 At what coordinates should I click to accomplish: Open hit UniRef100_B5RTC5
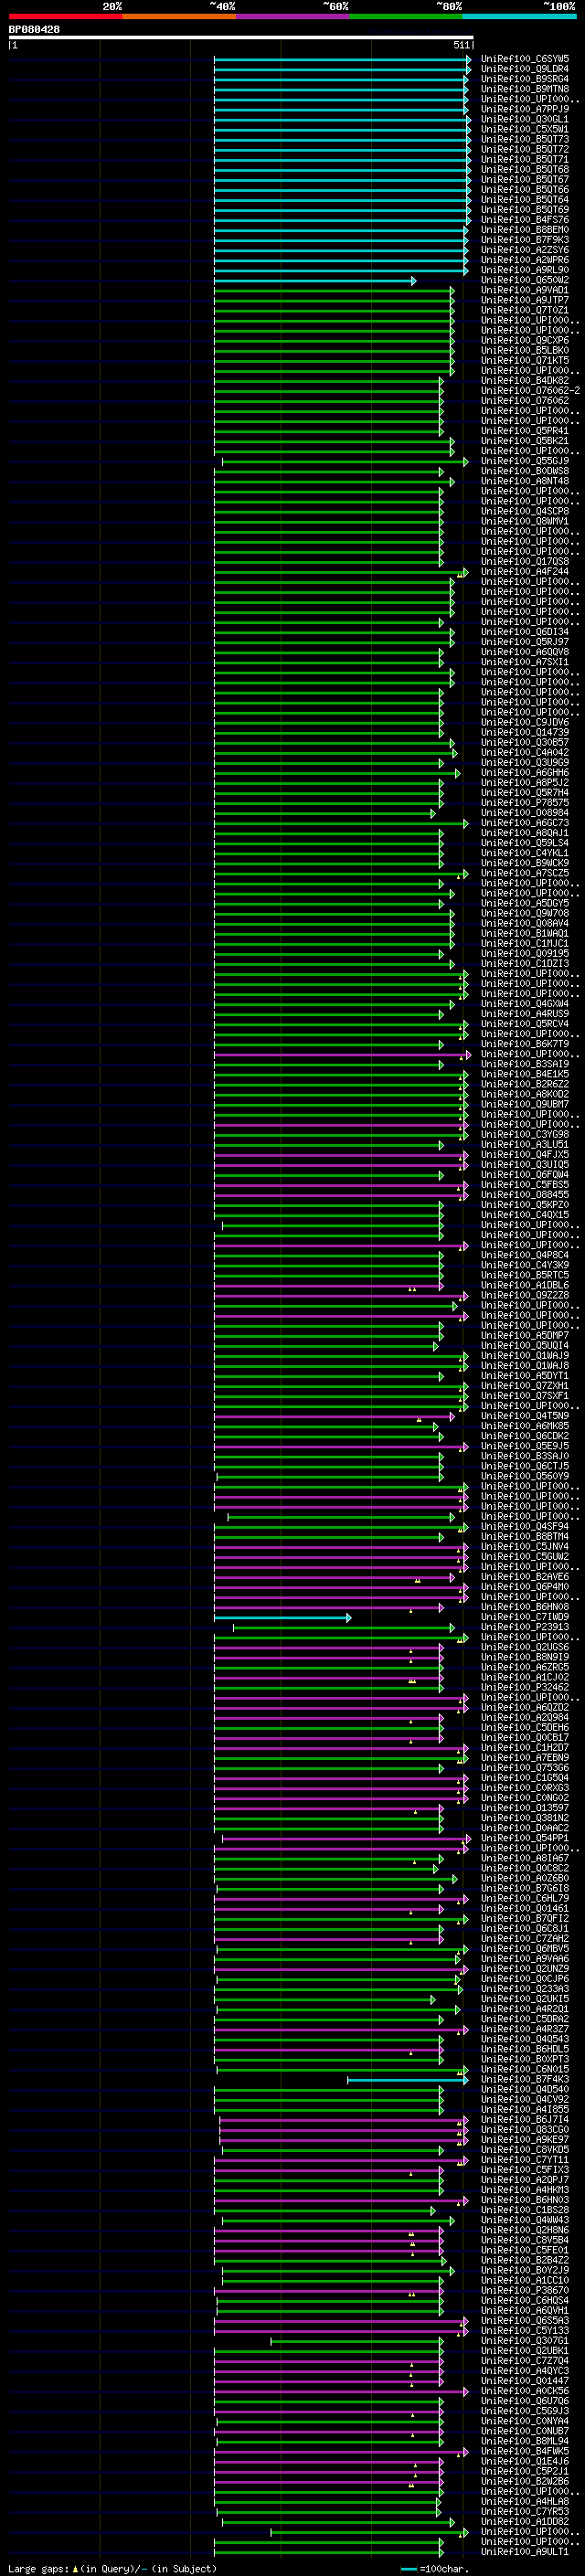tap(525, 1275)
